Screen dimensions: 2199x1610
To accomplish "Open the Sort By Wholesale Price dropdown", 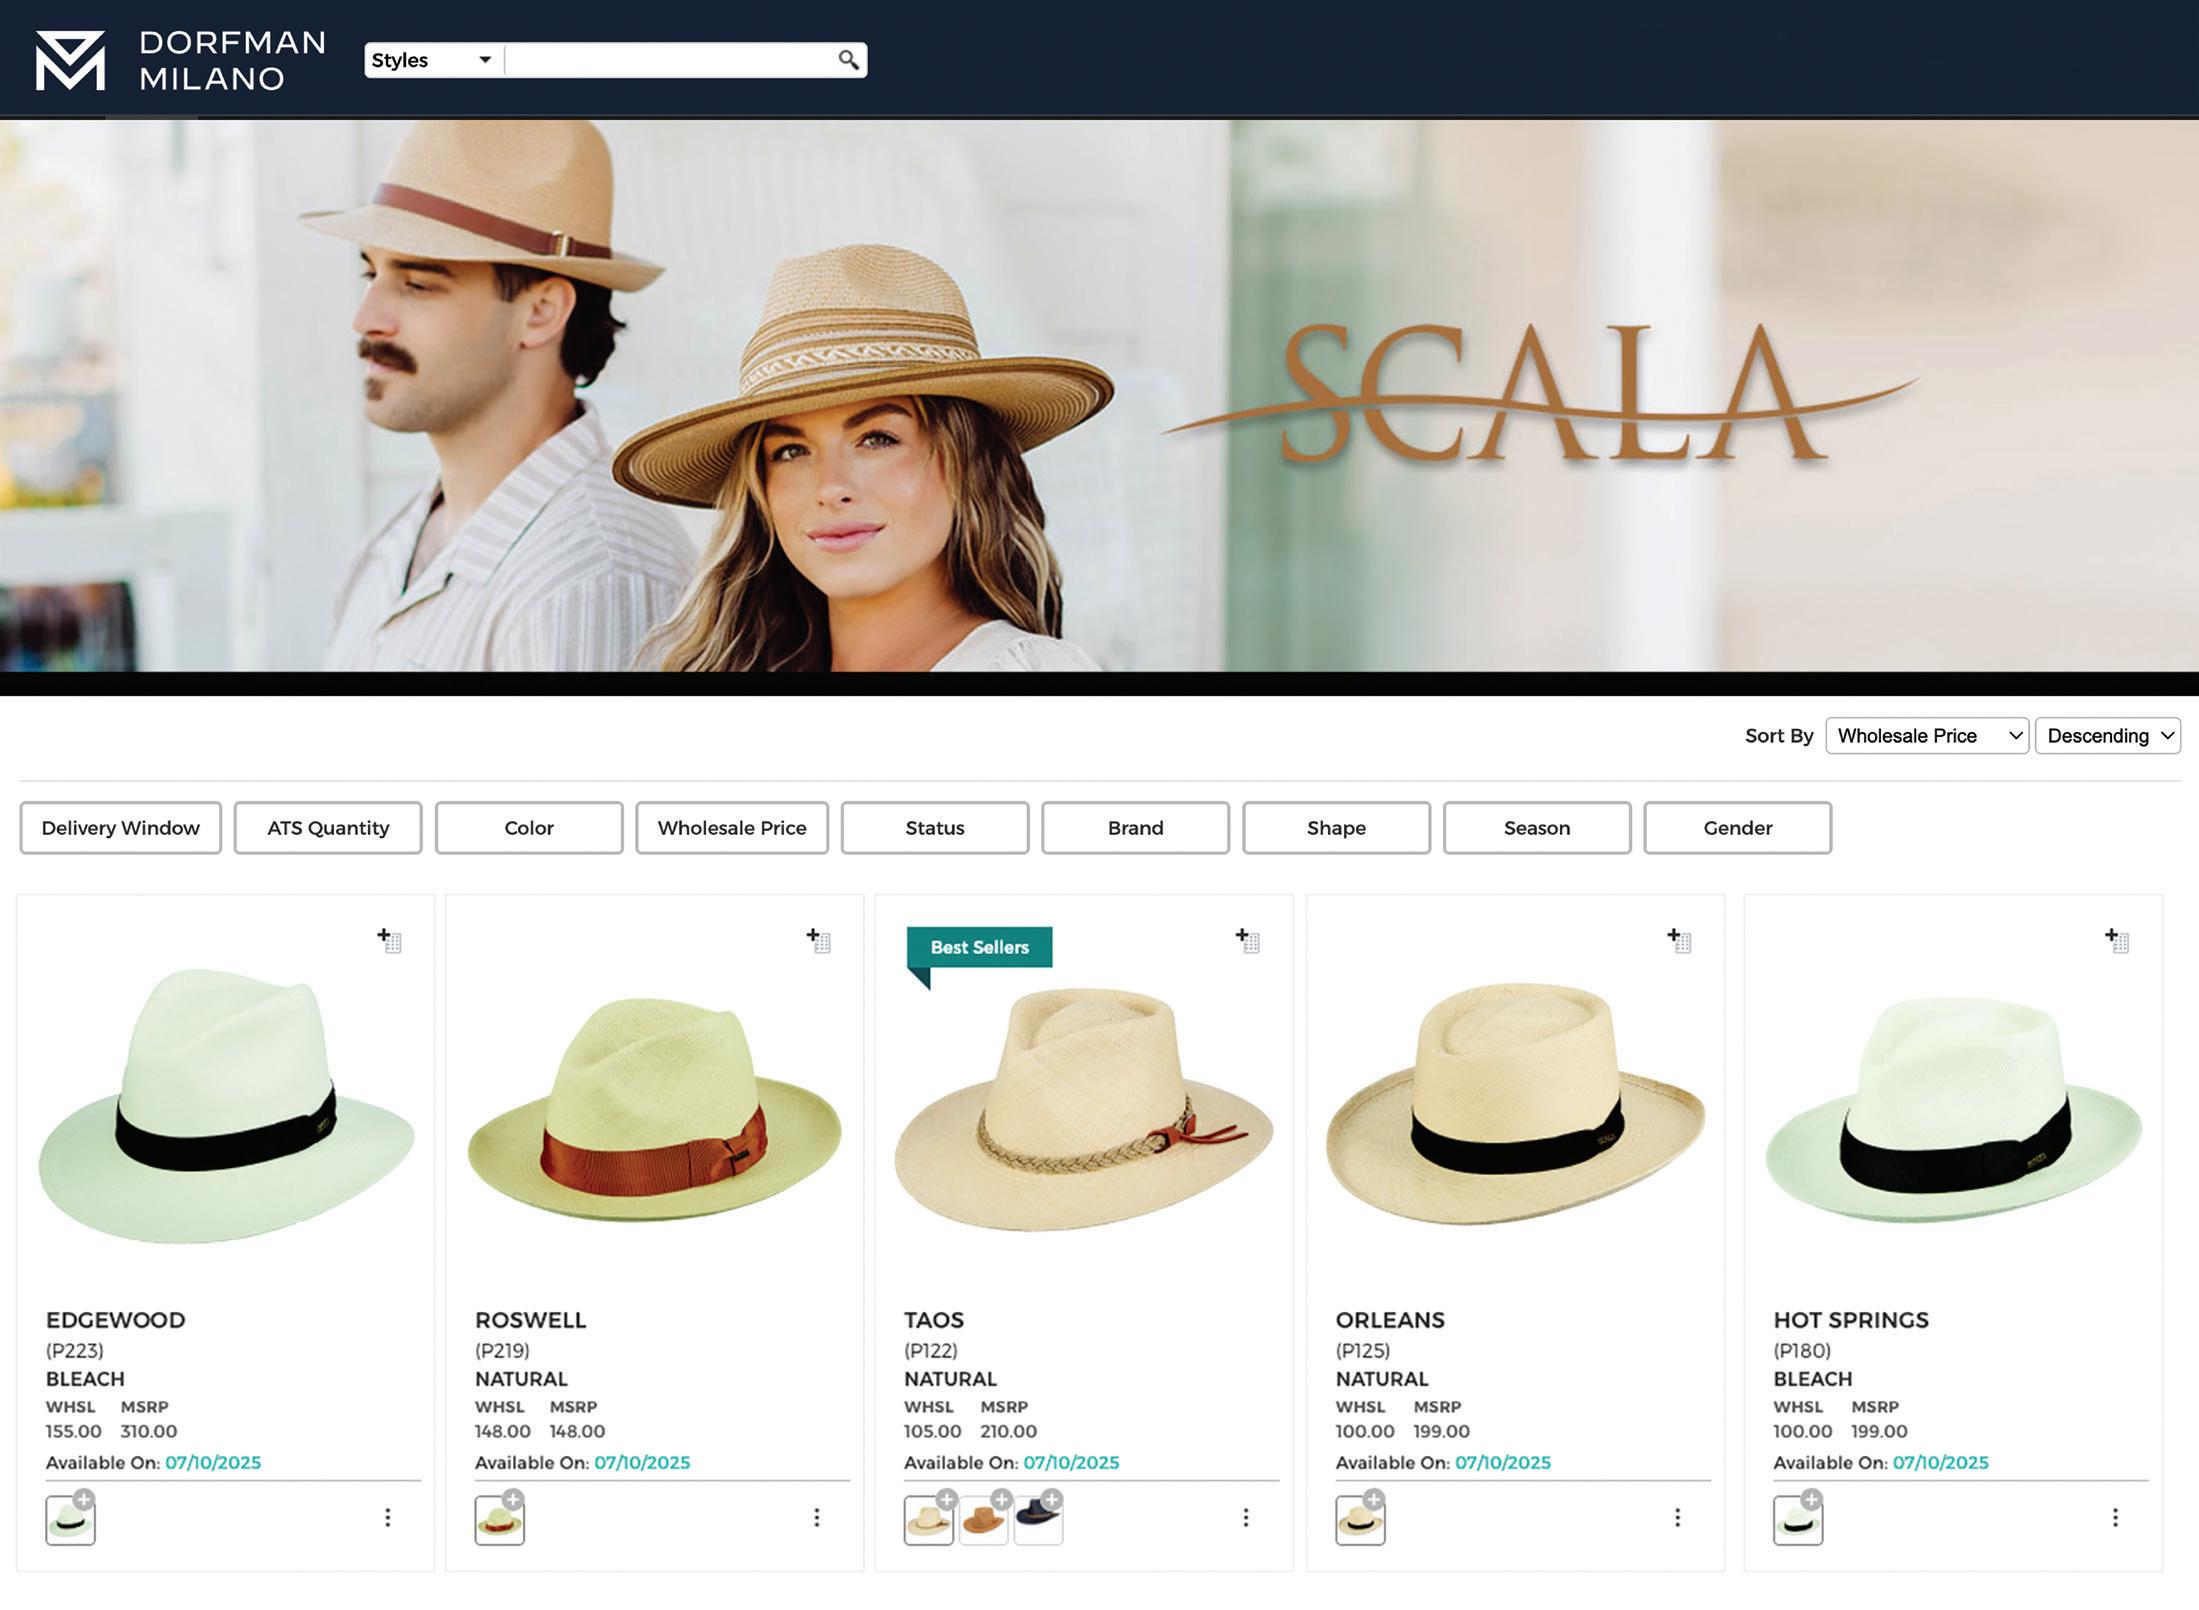I will 1927,736.
